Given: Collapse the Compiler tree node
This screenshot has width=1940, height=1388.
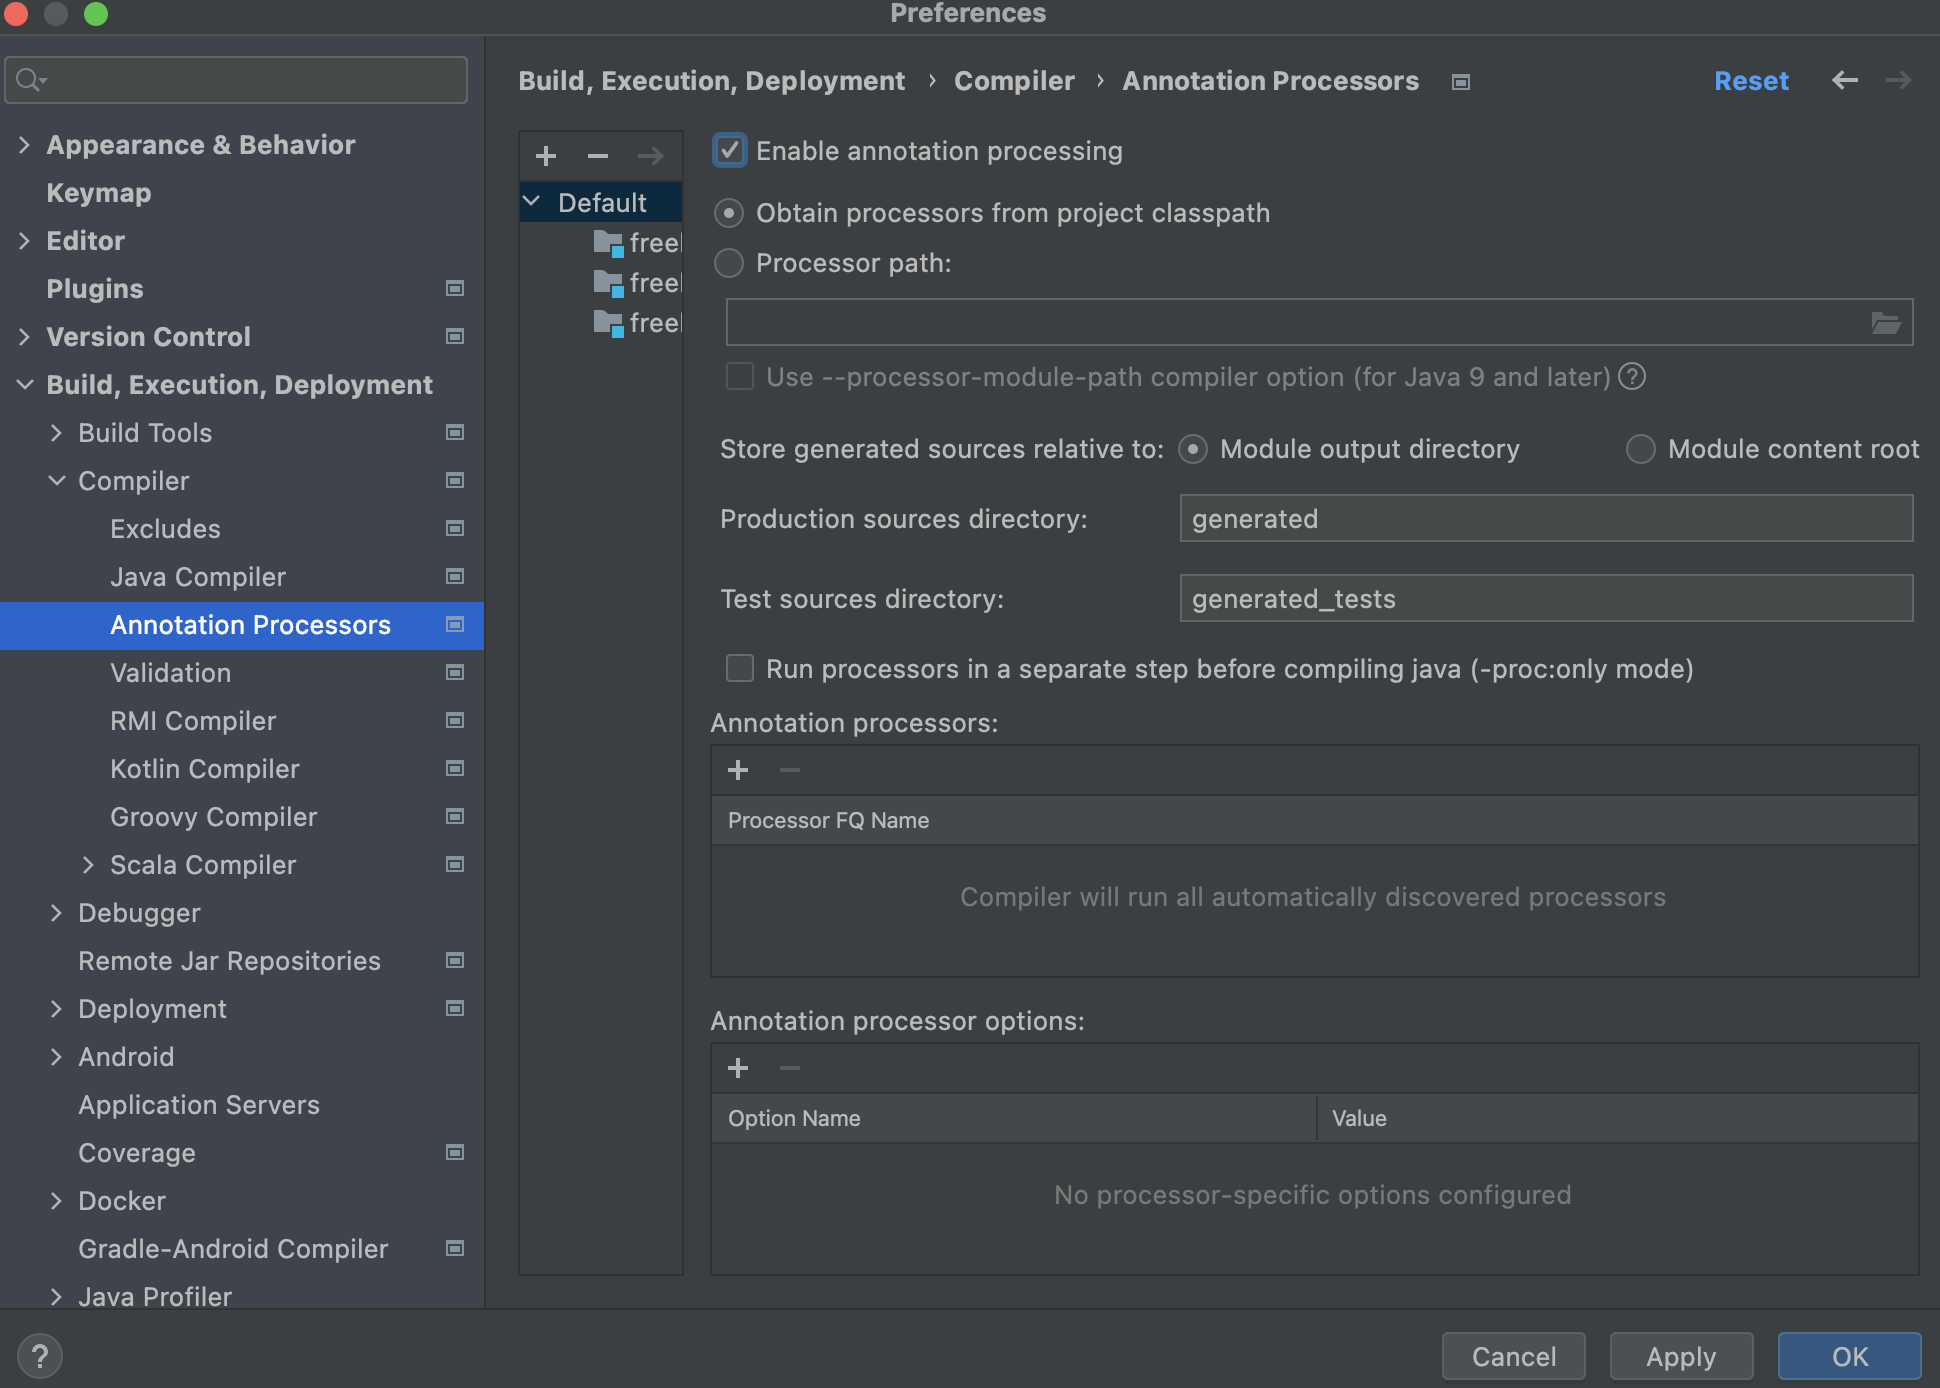Looking at the screenshot, I should (57, 481).
